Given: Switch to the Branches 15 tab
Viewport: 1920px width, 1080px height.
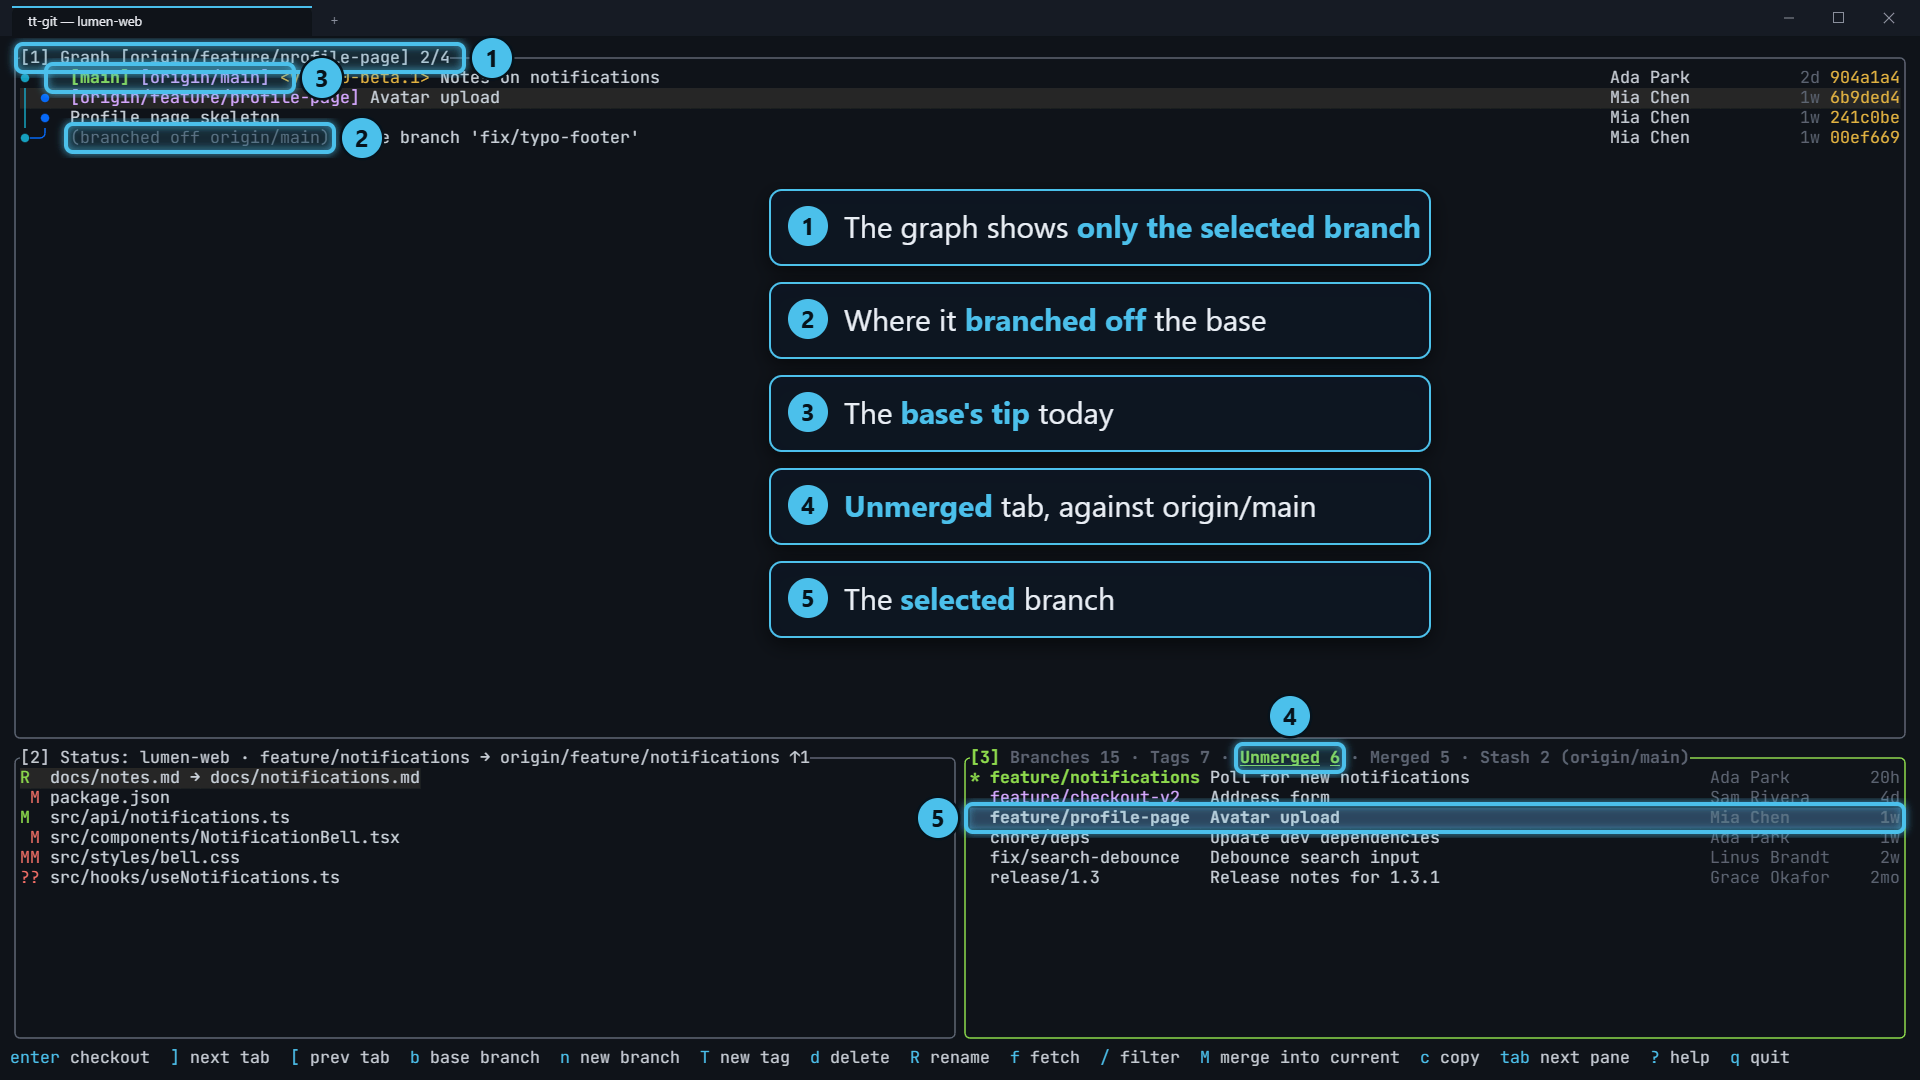Looking at the screenshot, I should (1064, 757).
